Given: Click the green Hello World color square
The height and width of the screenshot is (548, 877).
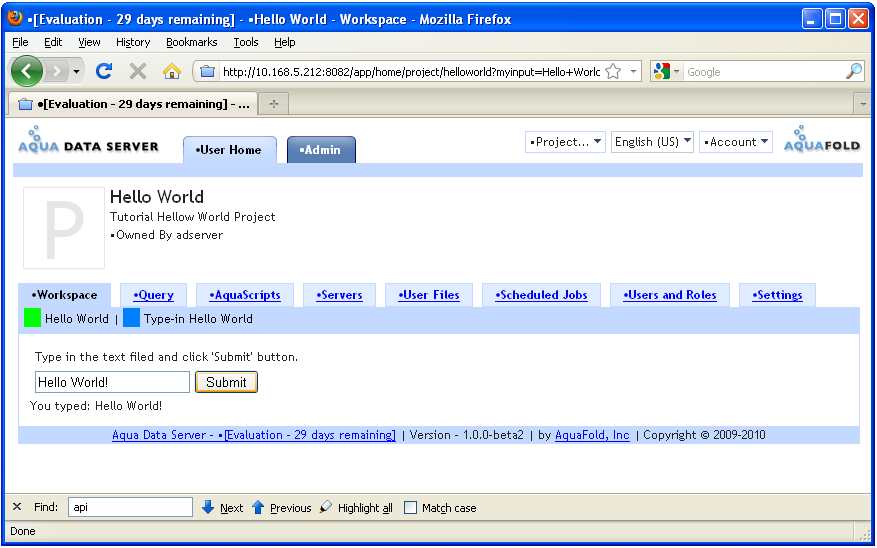Looking at the screenshot, I should 32,318.
